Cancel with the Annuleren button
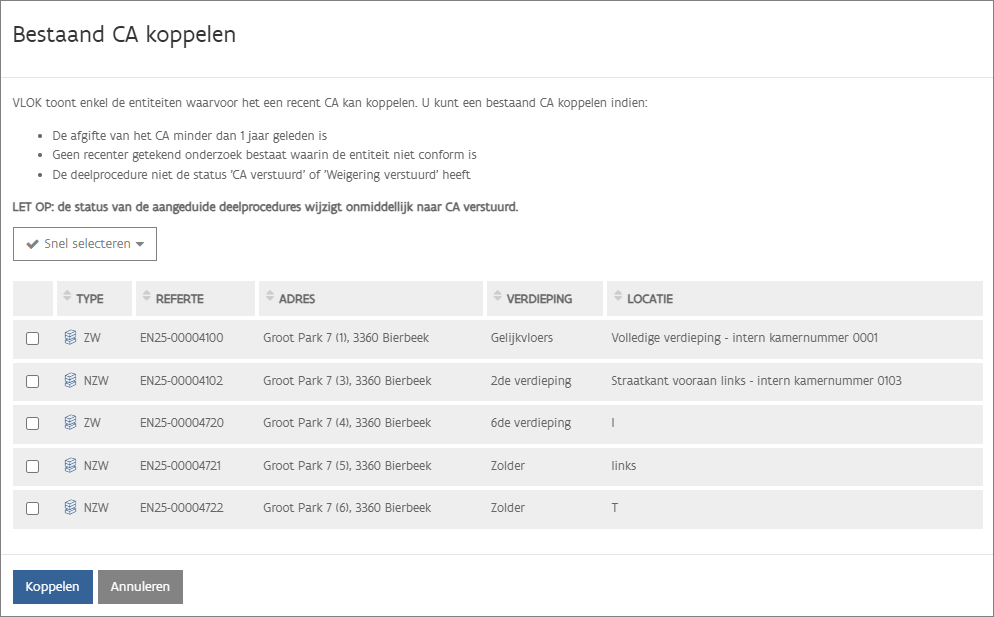Screen dimensions: 994x617 [x=140, y=587]
